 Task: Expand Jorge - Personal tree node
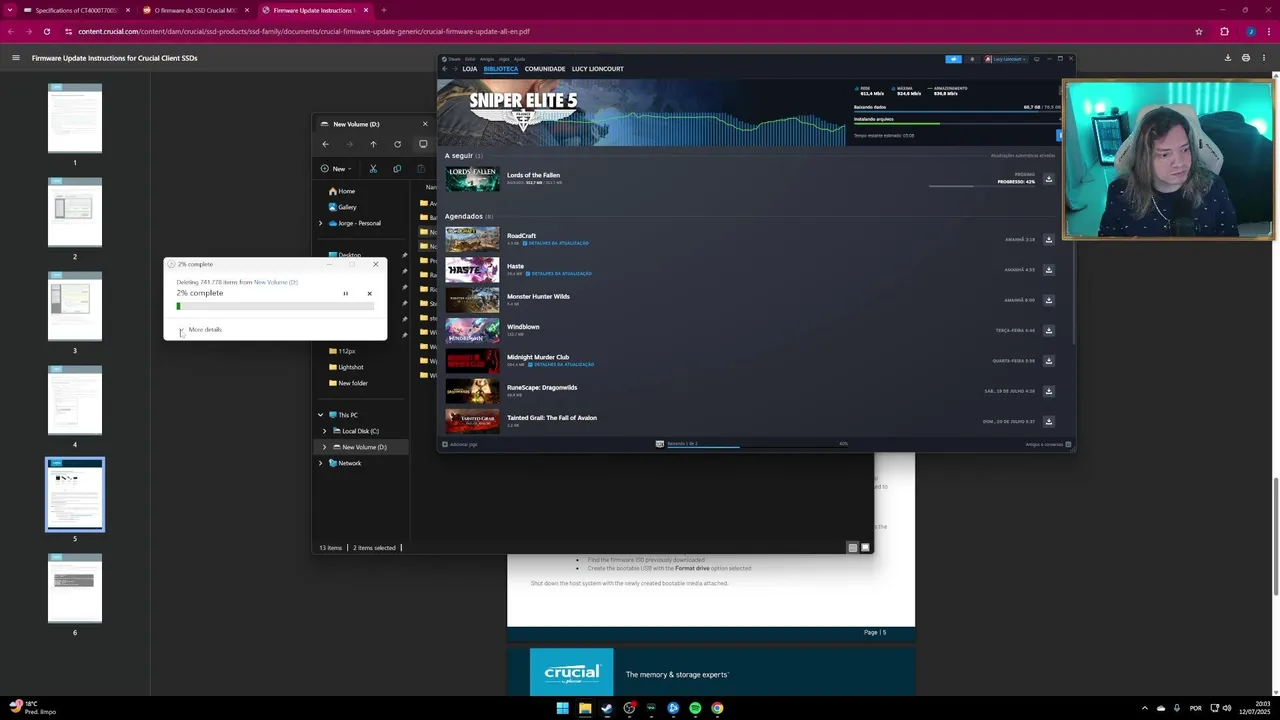click(x=321, y=223)
